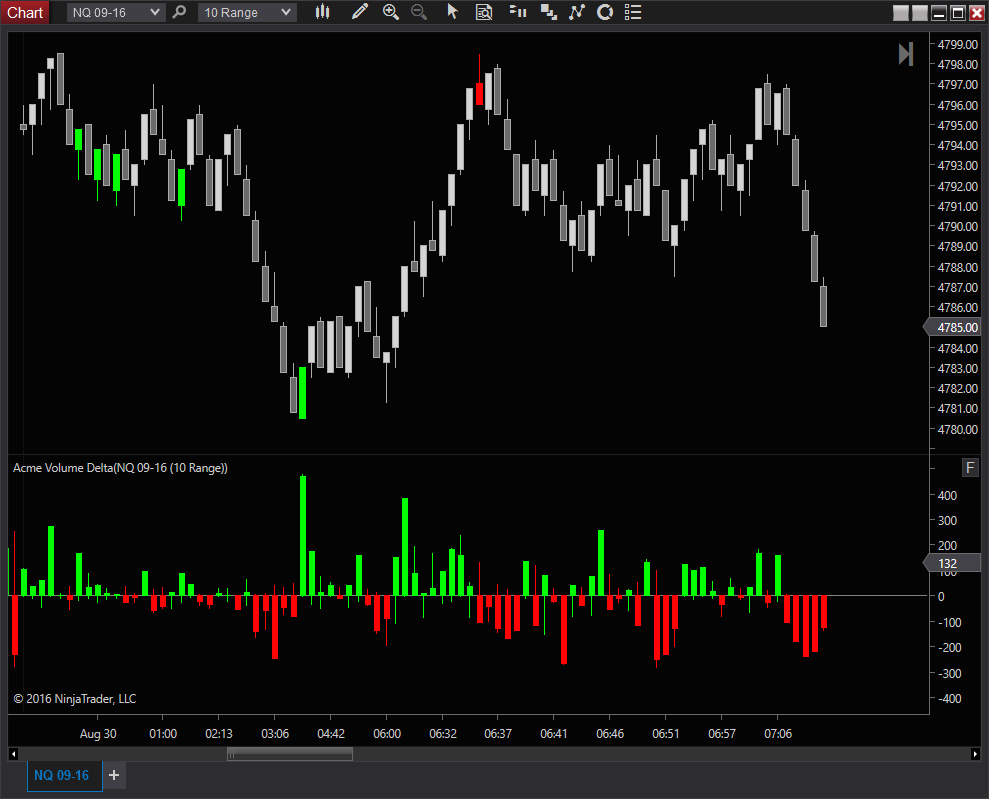The height and width of the screenshot is (799, 989).
Task: Click the 4790.00 price axis label
Action: pyautogui.click(x=957, y=226)
